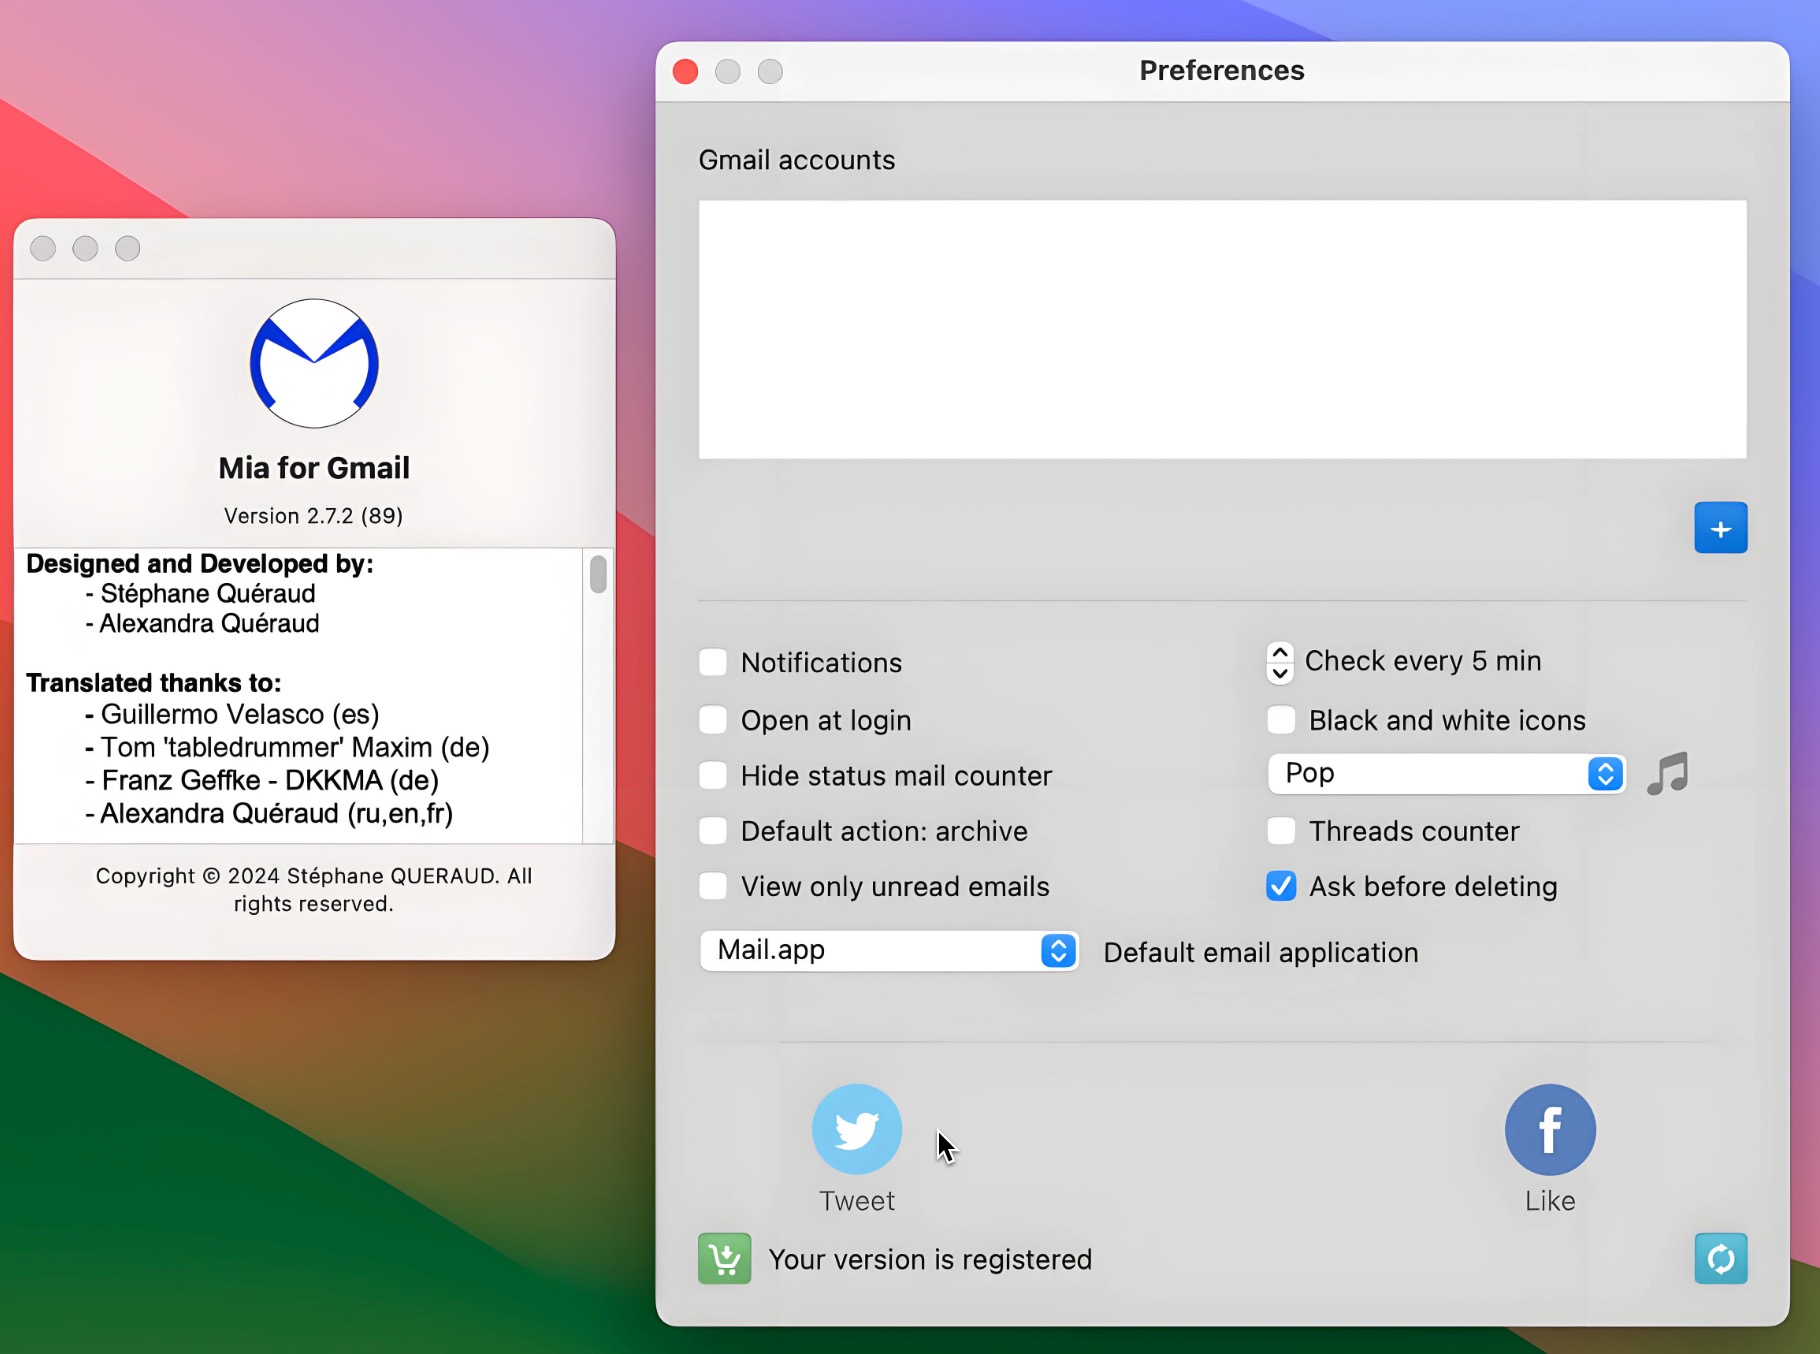Click 'Designed and Developed by:' heading

(200, 564)
